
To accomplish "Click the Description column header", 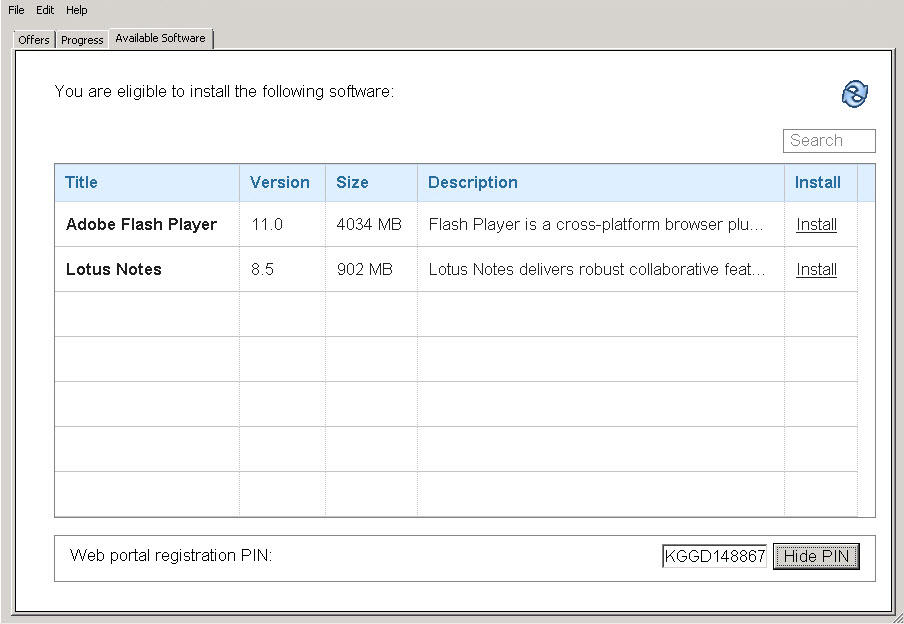I will (472, 182).
